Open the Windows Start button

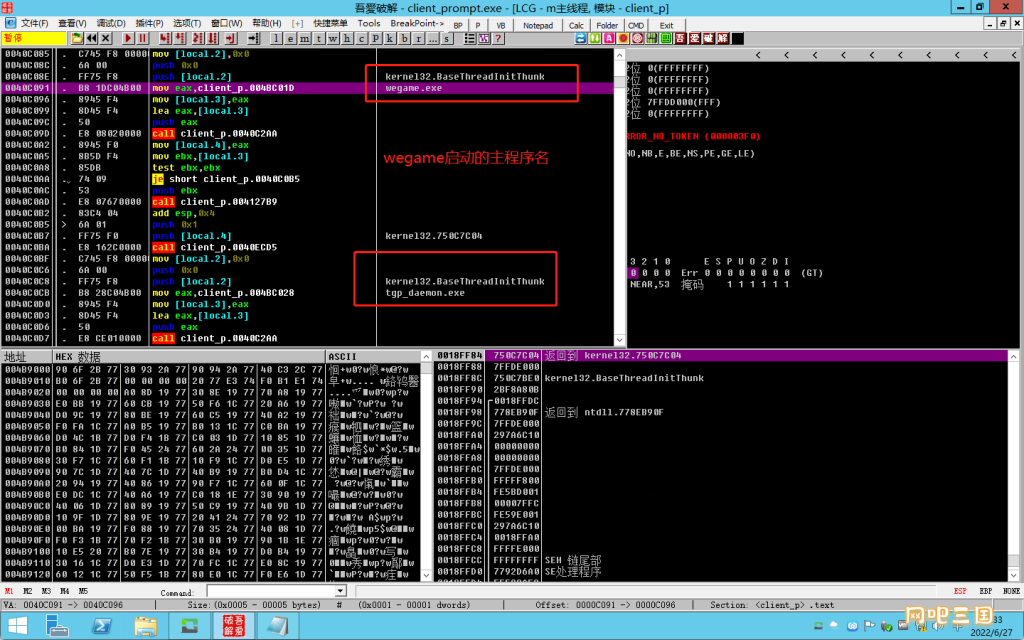[18, 626]
